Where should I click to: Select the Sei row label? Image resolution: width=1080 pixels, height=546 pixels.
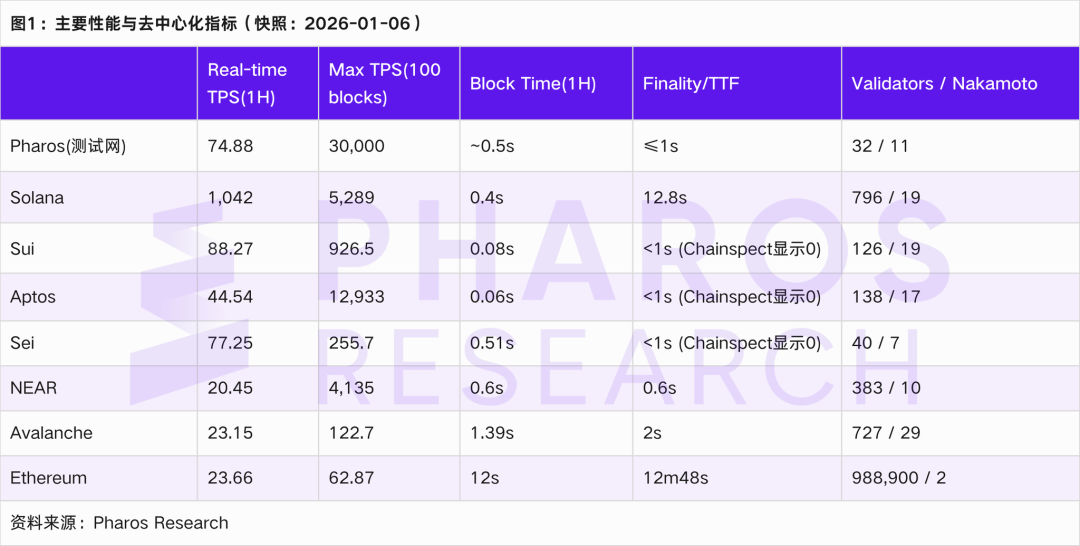23,343
